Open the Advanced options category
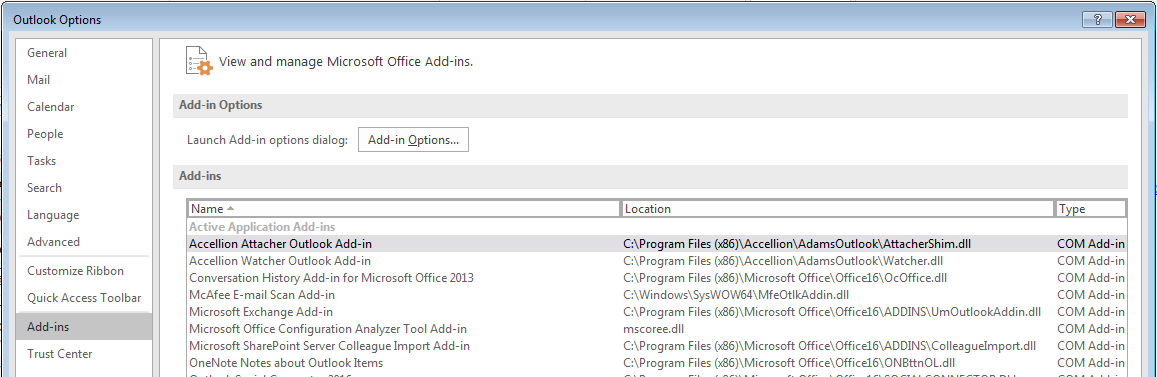The height and width of the screenshot is (377, 1157). coord(84,242)
